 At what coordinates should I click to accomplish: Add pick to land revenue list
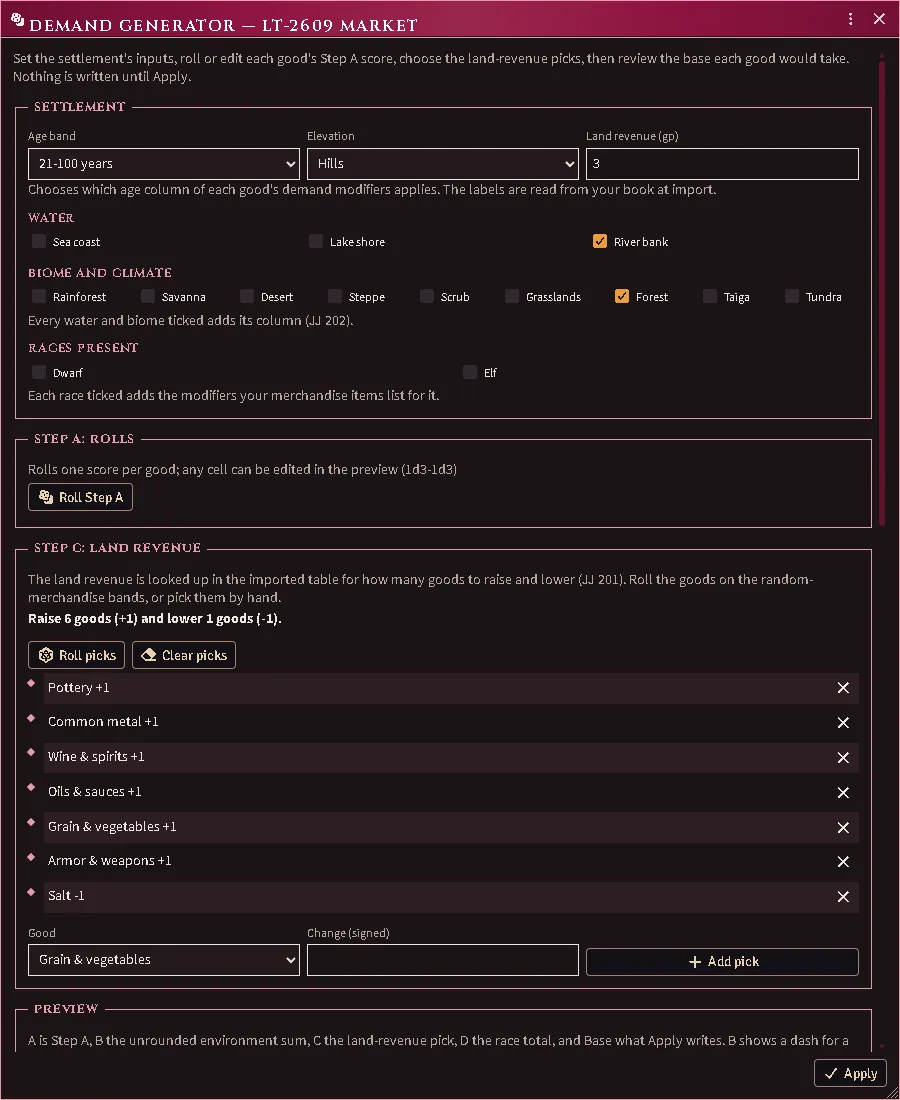[x=722, y=962]
